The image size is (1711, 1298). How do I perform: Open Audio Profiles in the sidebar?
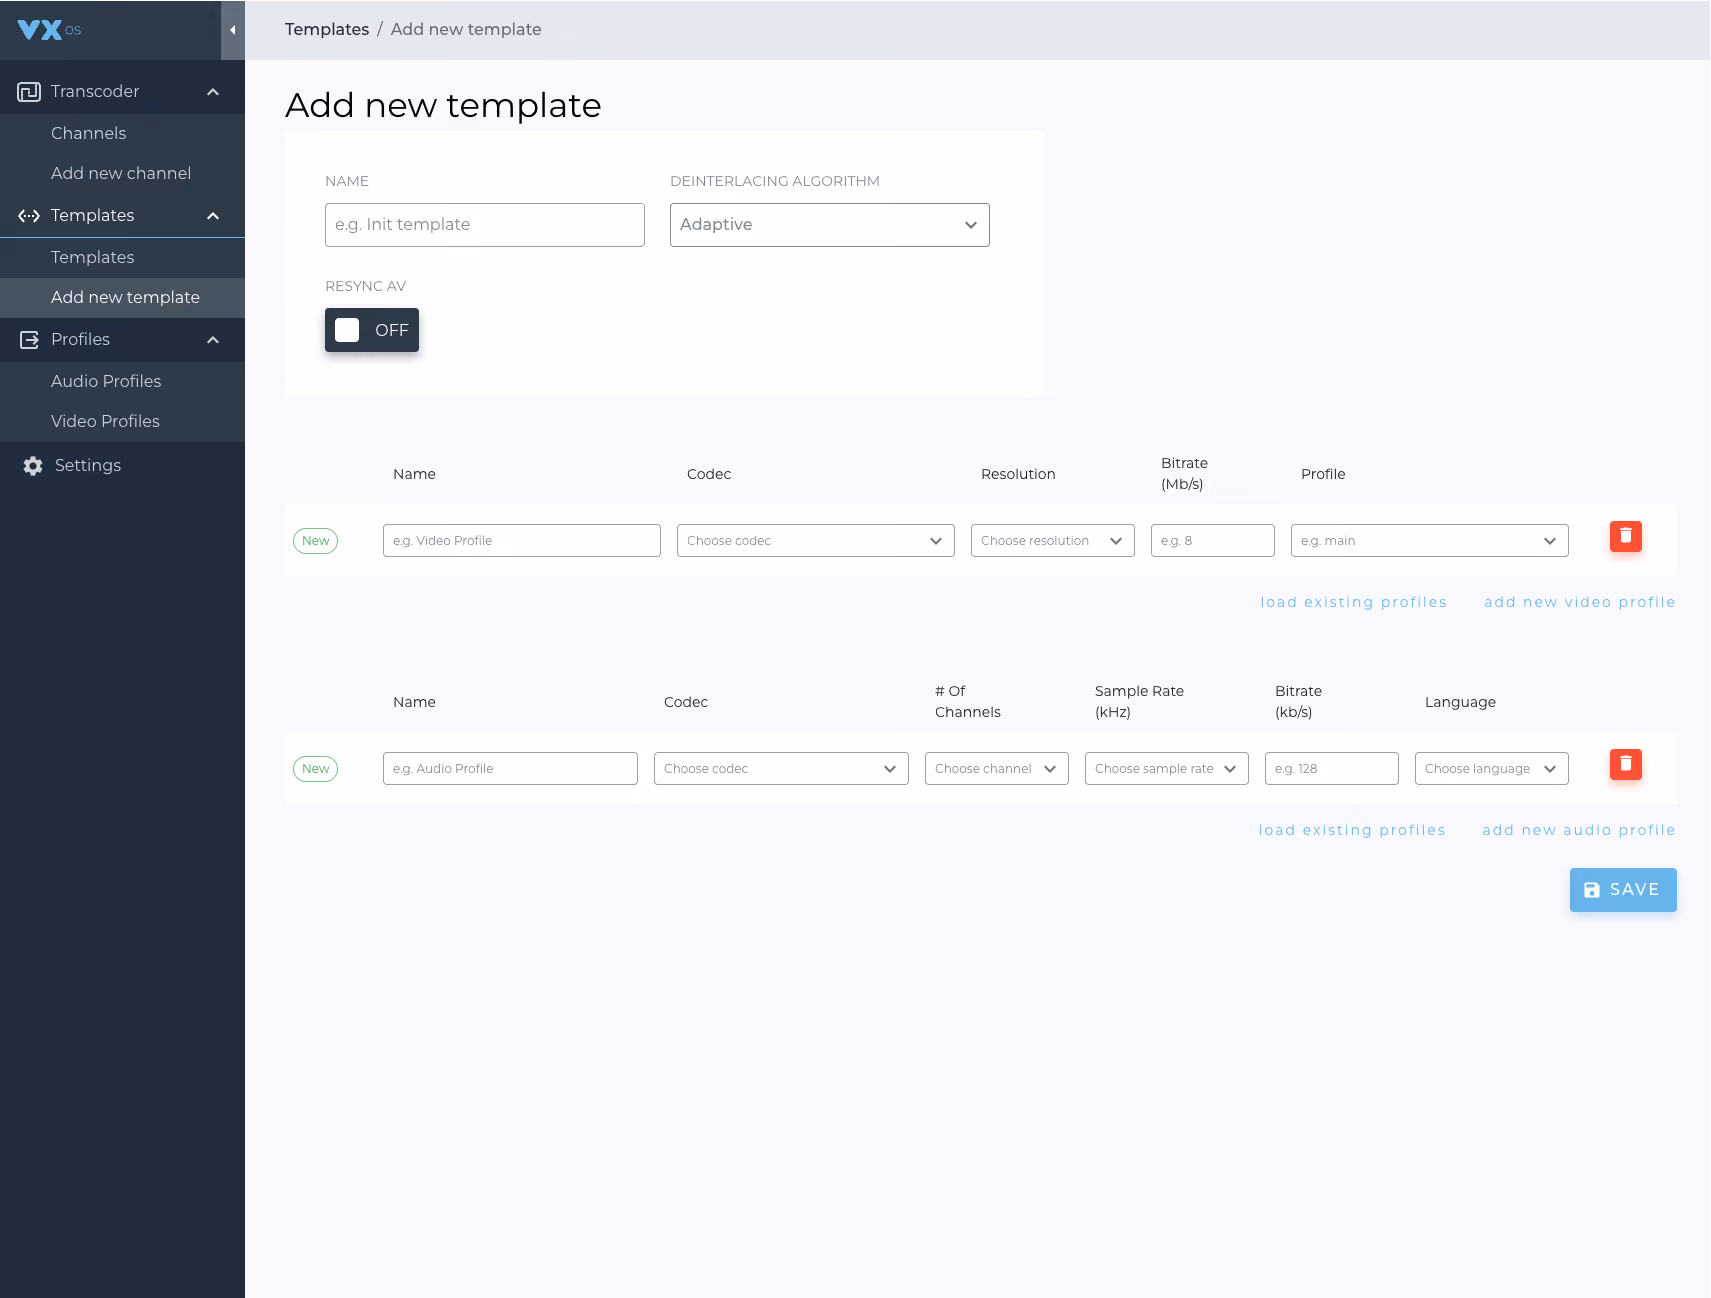click(122, 382)
